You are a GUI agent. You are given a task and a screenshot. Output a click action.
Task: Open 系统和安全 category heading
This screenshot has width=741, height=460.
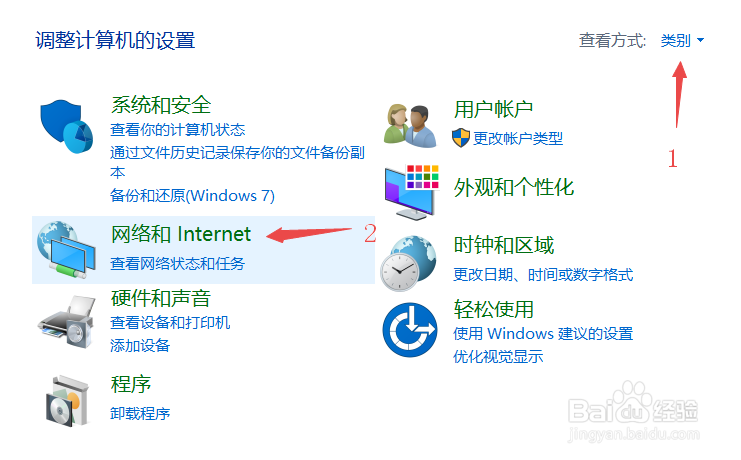click(x=161, y=104)
